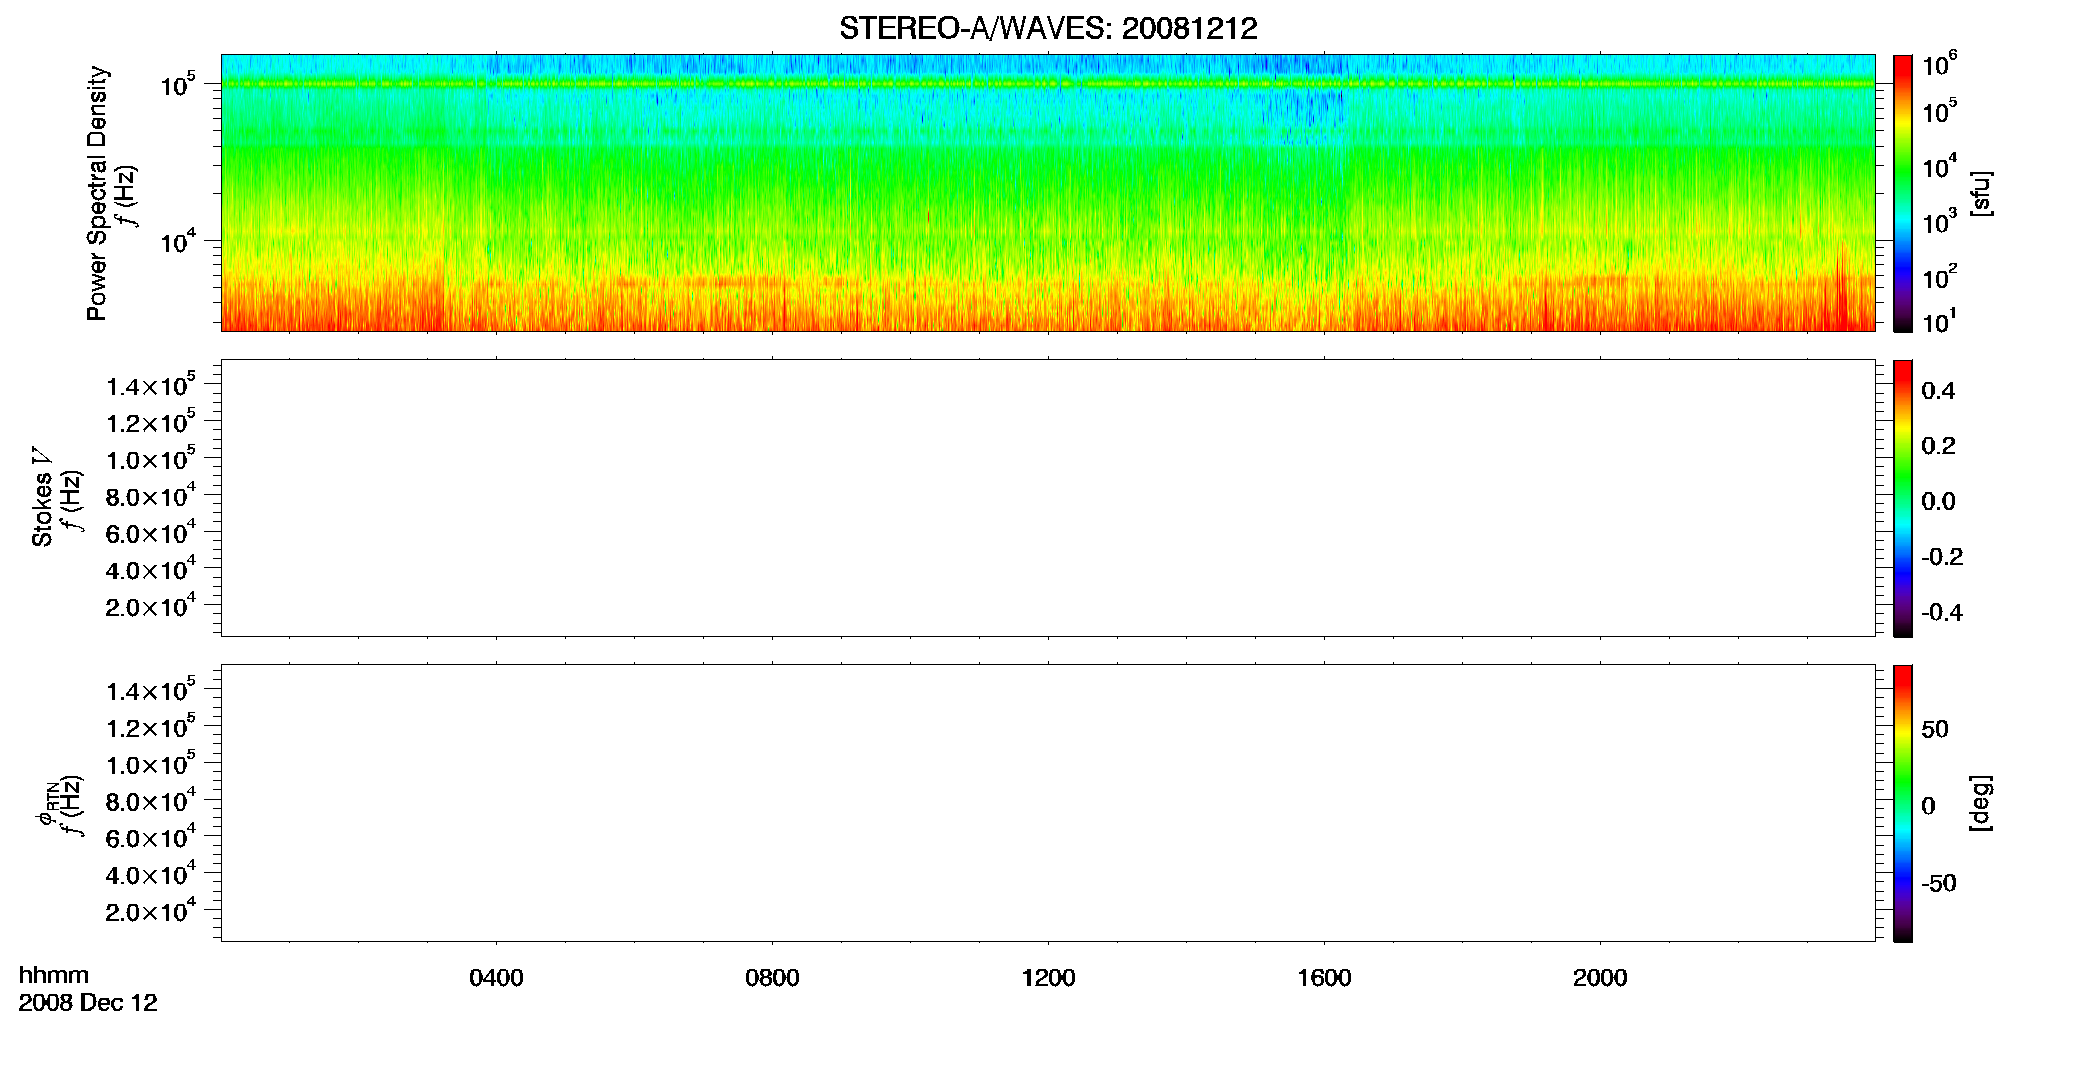Select the "2000" time axis label
Screen dimensions: 2096x1080
[1600, 978]
